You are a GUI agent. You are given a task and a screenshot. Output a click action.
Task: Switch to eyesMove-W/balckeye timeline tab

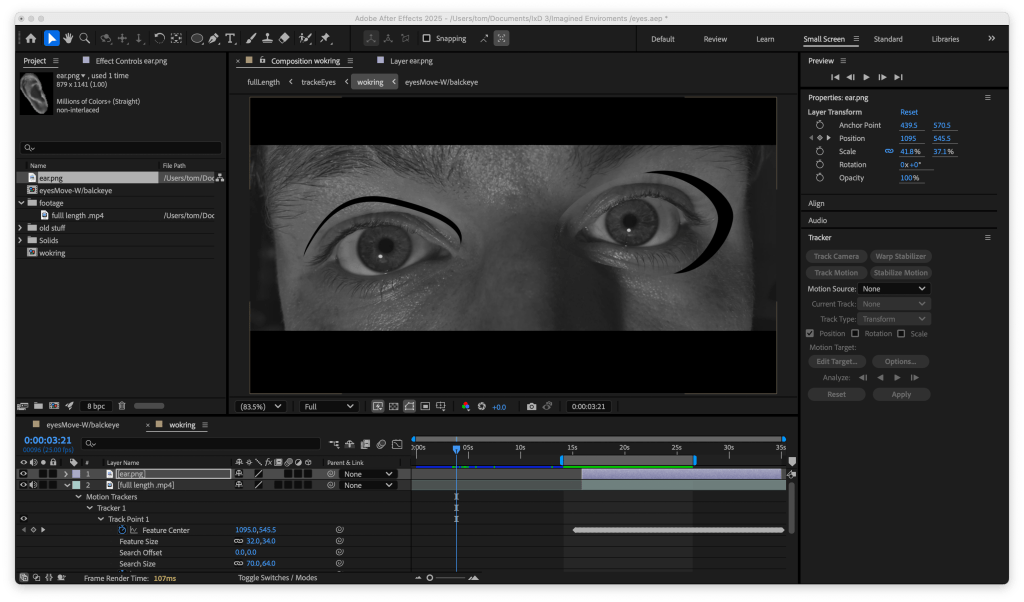(82, 425)
